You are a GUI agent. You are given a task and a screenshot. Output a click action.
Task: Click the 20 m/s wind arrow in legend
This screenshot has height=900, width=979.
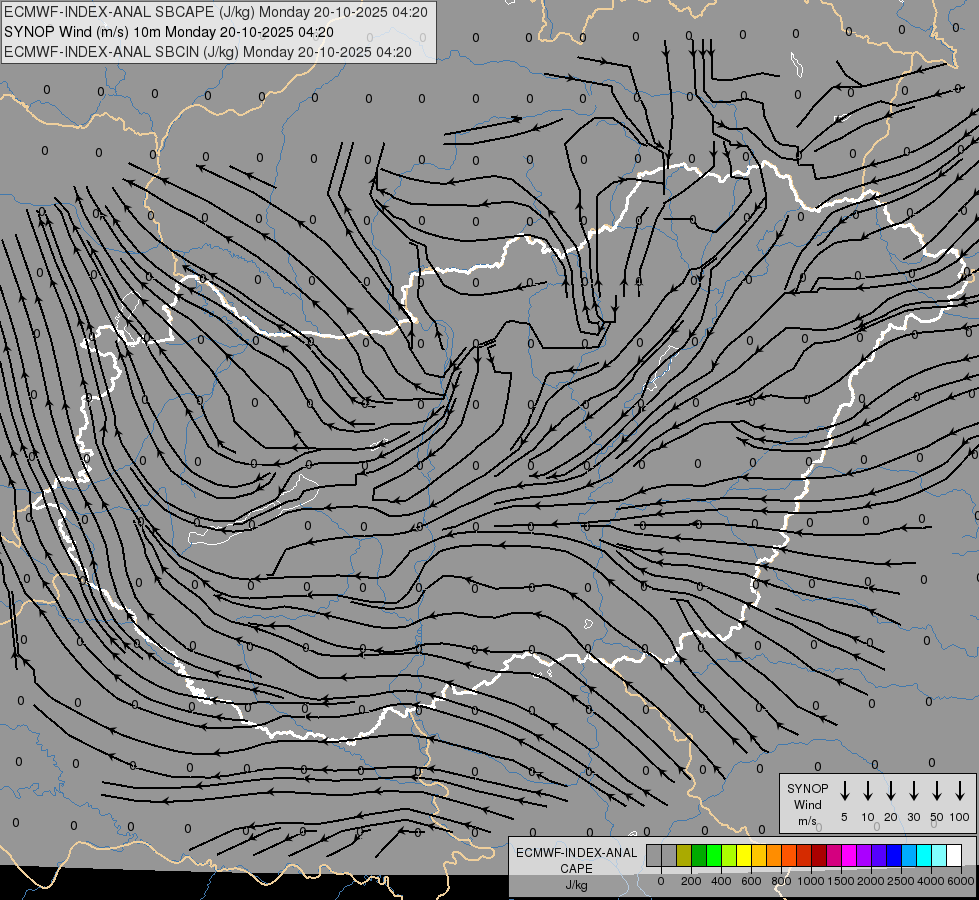click(x=890, y=791)
